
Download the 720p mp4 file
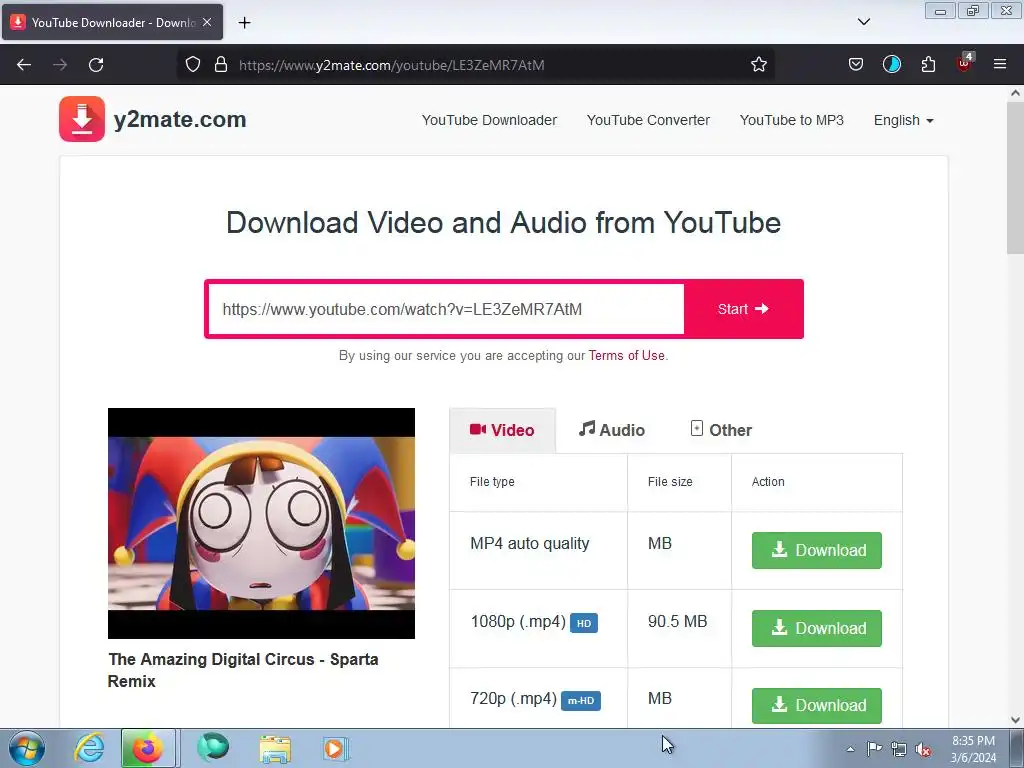(816, 705)
